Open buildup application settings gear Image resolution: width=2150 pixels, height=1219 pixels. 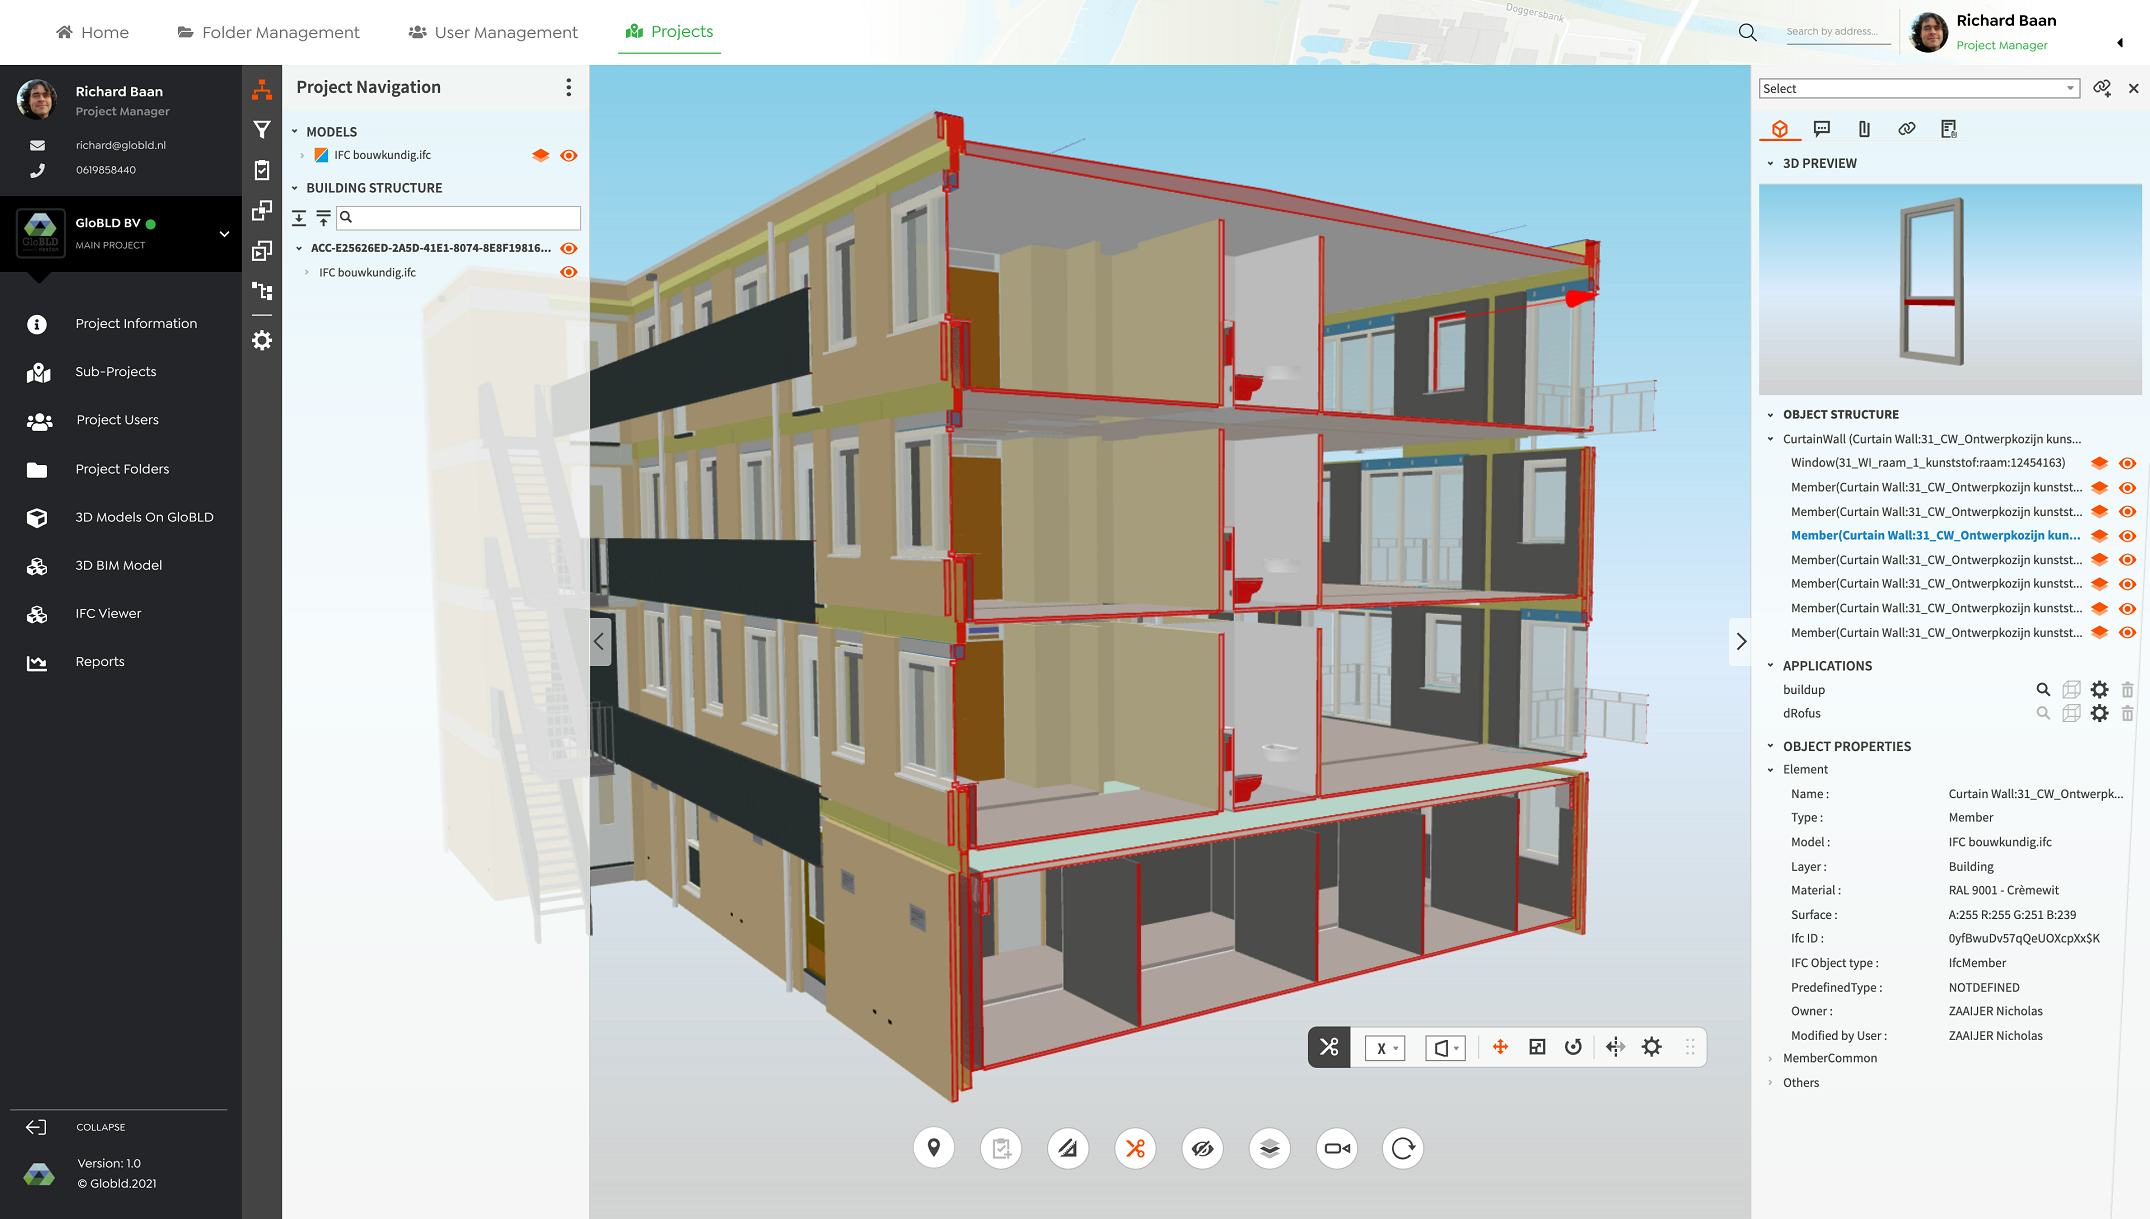pos(2099,690)
